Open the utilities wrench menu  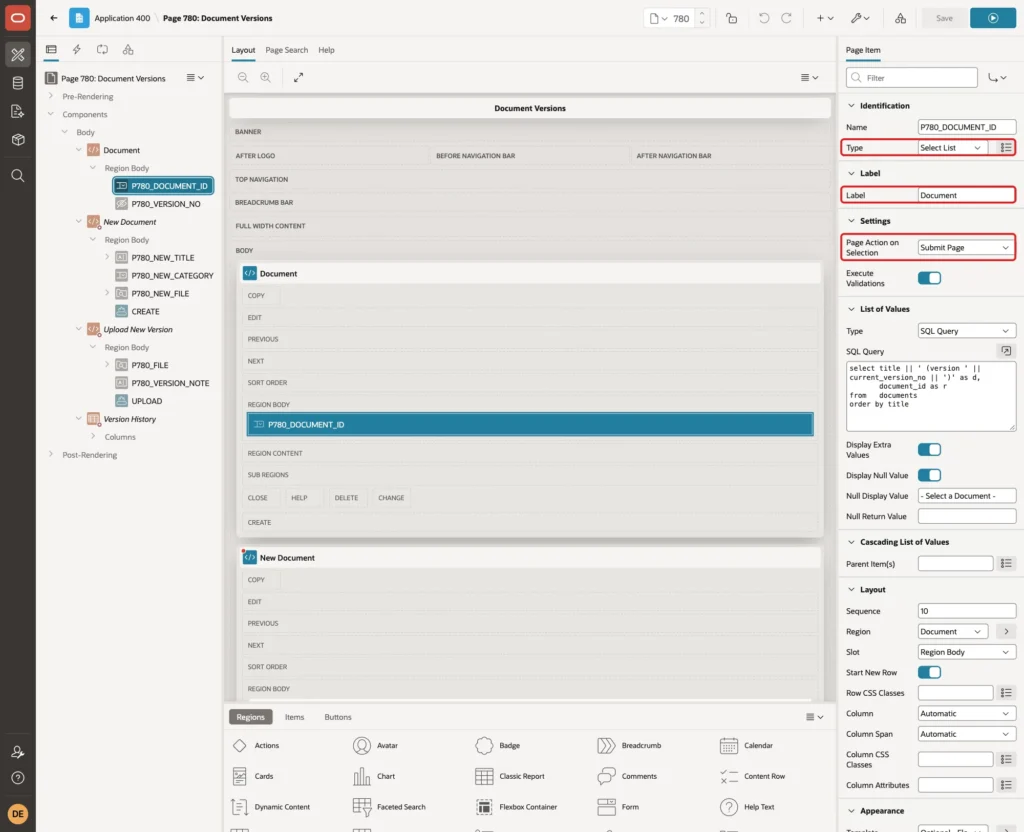point(859,18)
